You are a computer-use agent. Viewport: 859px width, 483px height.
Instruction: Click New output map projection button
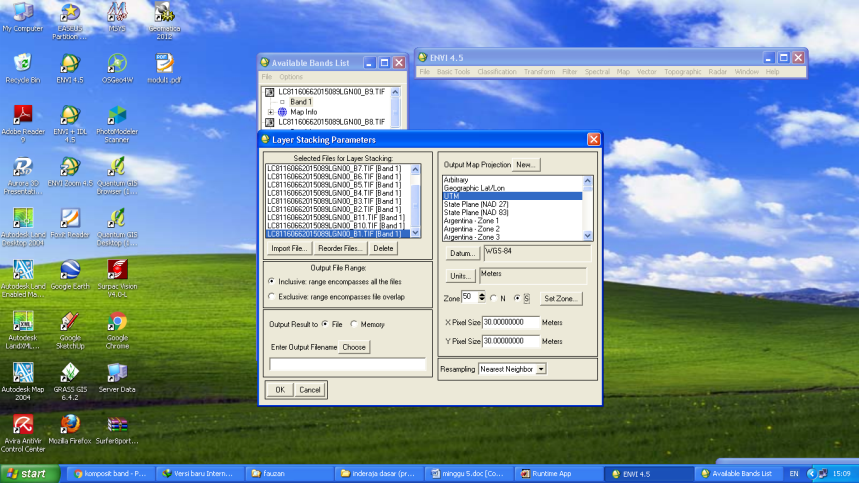click(525, 164)
